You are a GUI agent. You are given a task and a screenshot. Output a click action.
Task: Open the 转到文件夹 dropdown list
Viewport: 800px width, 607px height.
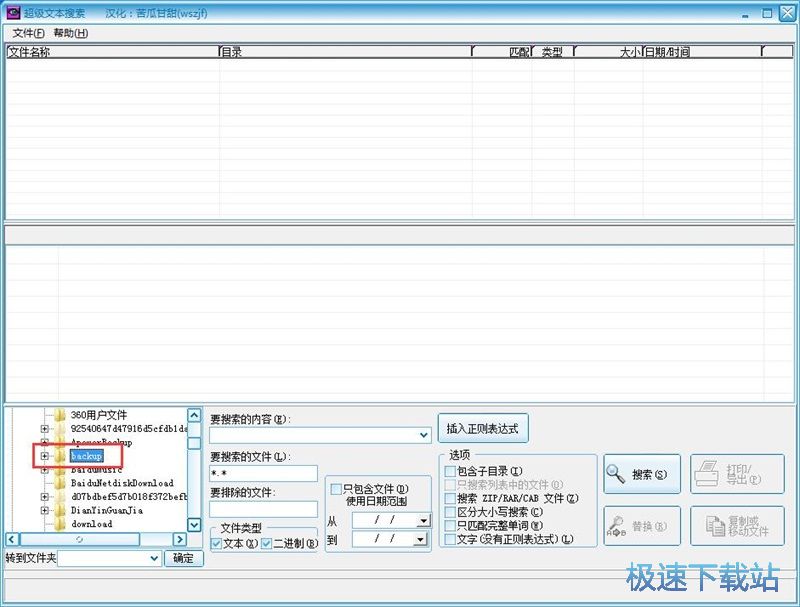click(154, 559)
